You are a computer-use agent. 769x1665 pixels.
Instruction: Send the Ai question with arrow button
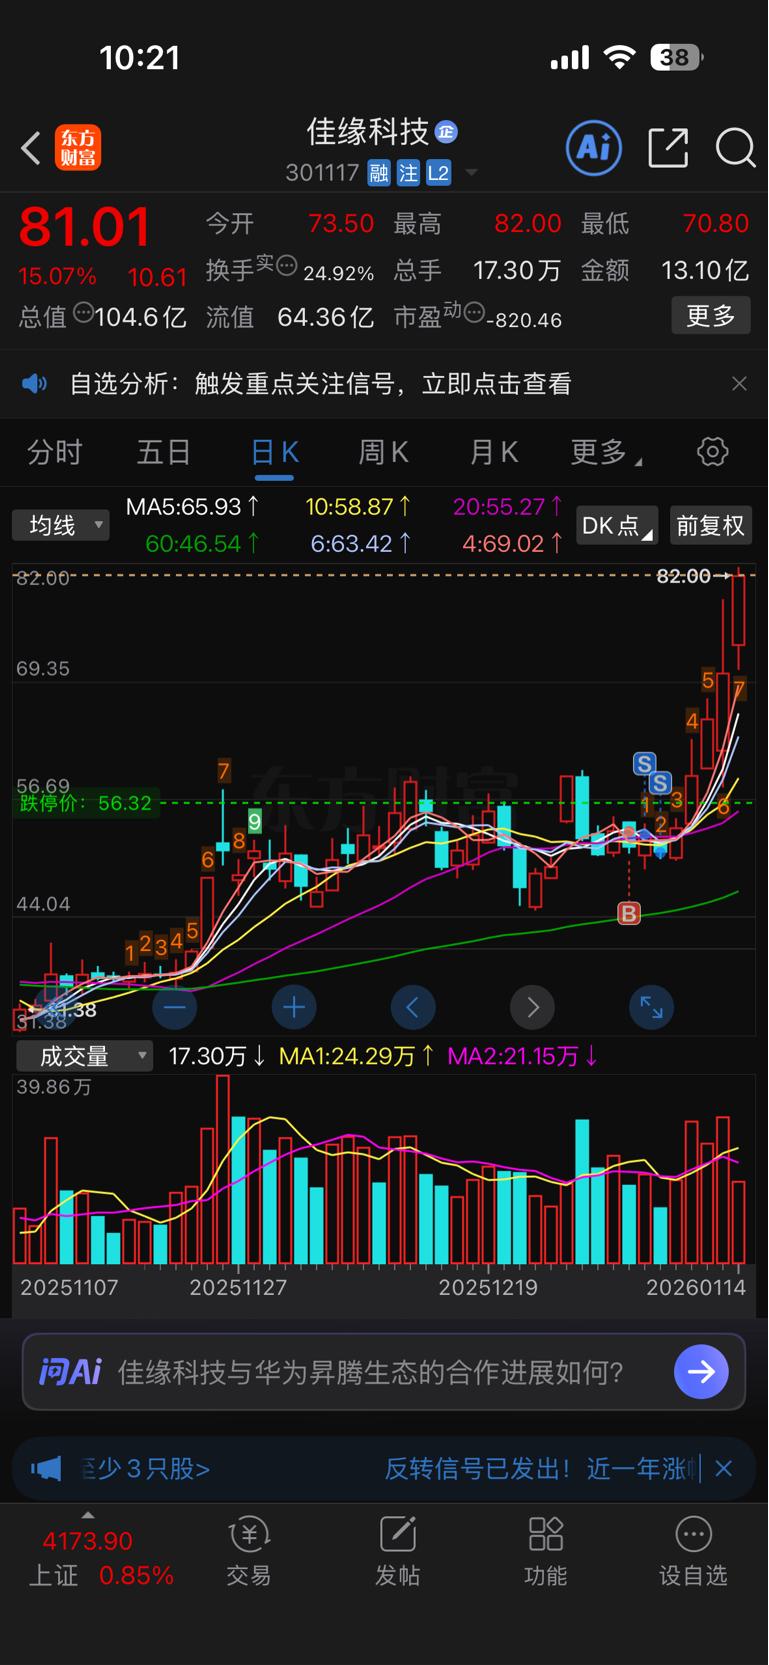[x=701, y=1372]
